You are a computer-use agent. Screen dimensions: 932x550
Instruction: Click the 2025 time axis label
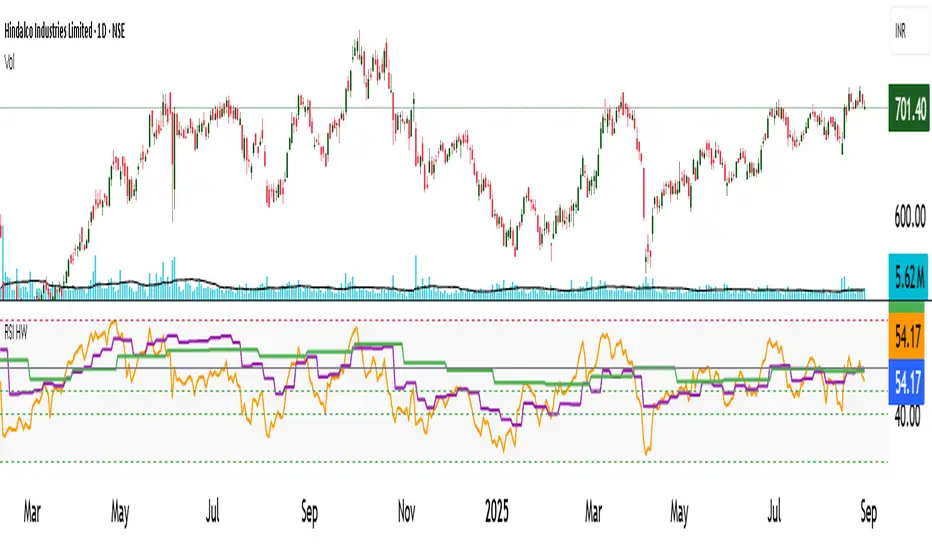[x=497, y=512]
